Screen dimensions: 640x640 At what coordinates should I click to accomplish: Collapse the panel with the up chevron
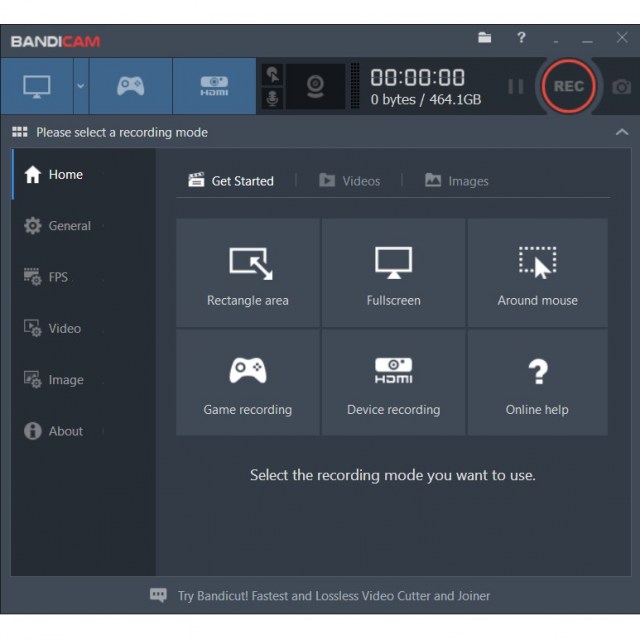click(x=622, y=132)
